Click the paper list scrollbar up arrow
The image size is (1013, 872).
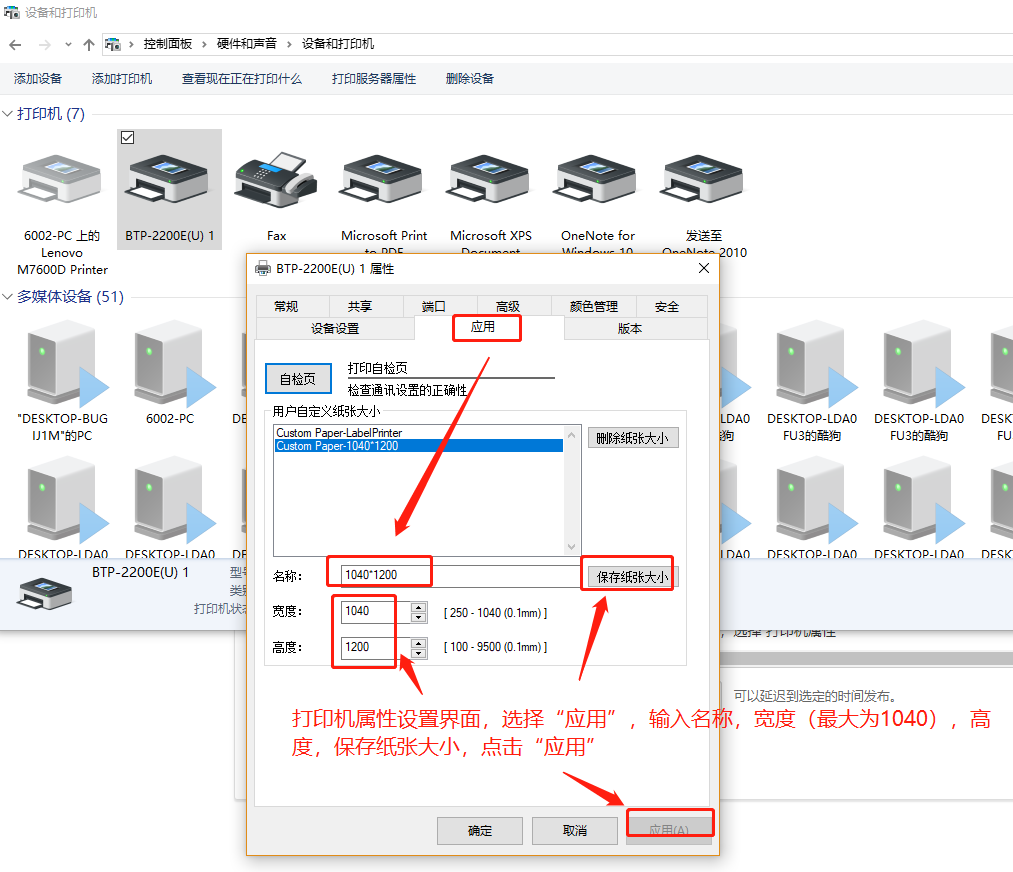point(572,435)
